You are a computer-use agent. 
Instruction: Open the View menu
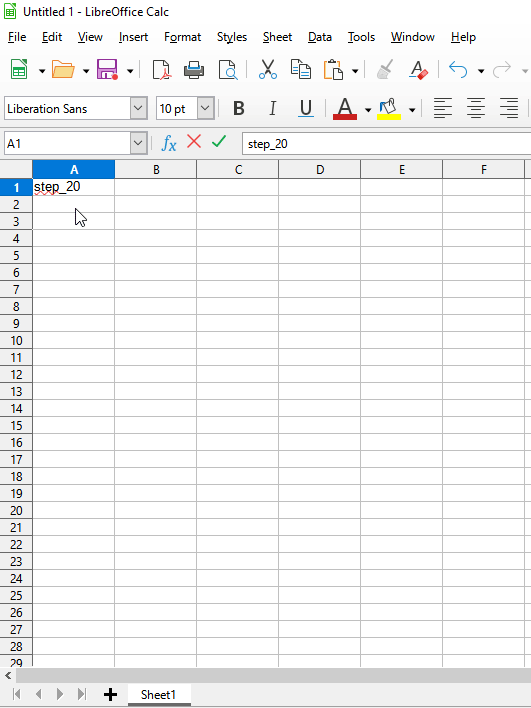[x=90, y=37]
